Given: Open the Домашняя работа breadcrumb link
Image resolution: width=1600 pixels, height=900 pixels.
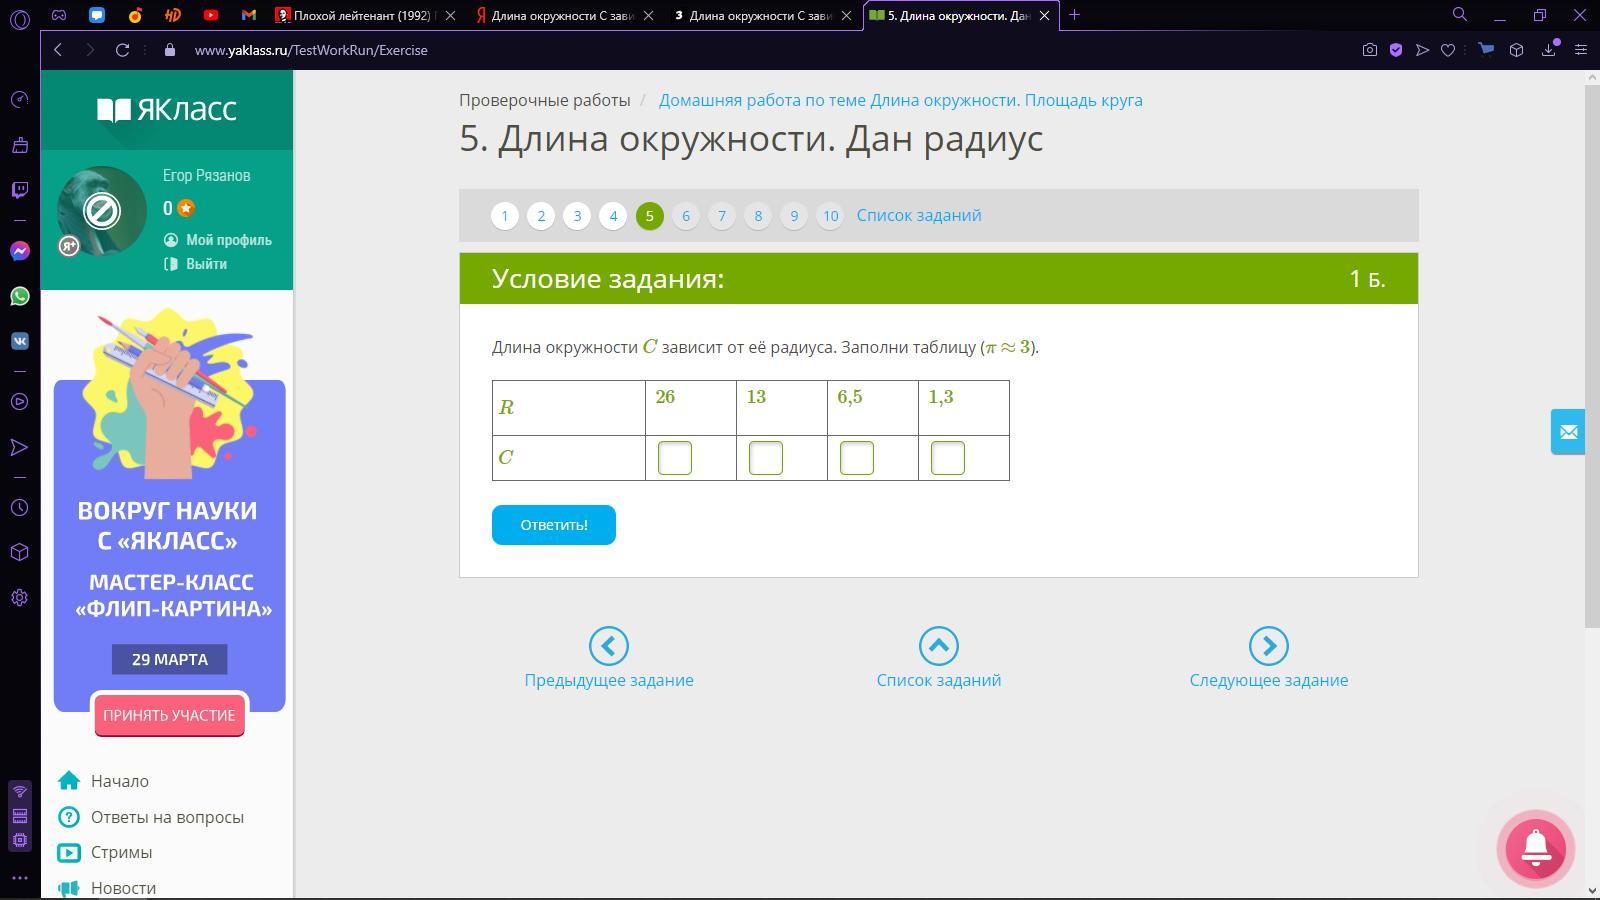Looking at the screenshot, I should click(900, 100).
